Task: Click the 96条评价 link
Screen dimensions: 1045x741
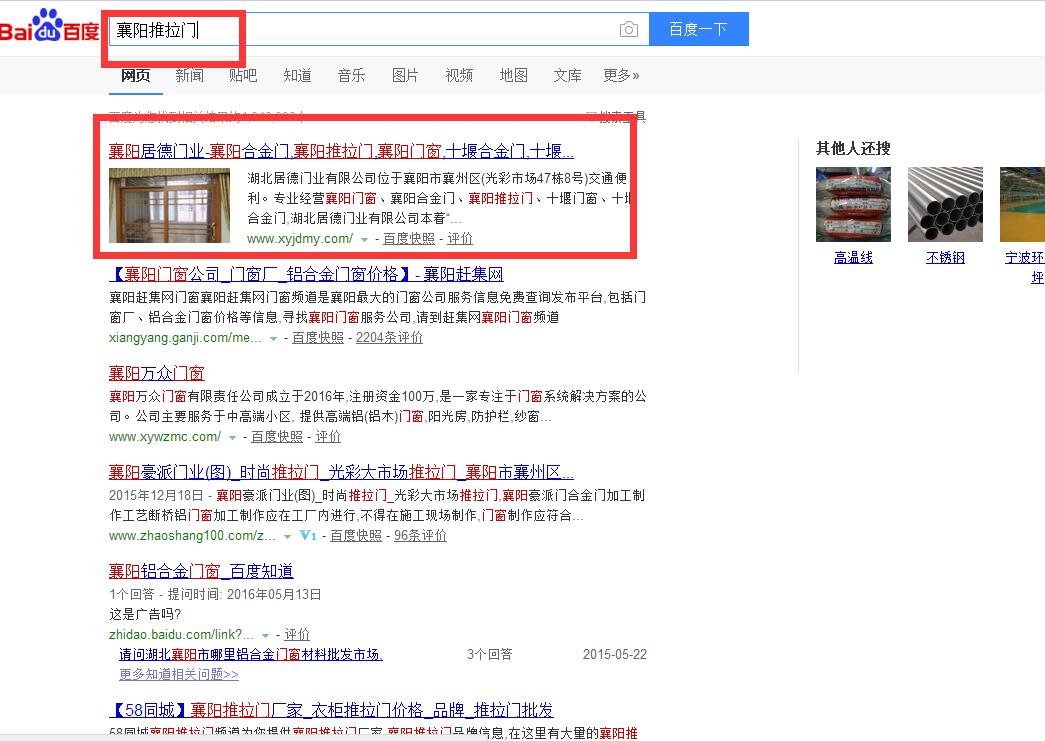Action: coord(421,536)
